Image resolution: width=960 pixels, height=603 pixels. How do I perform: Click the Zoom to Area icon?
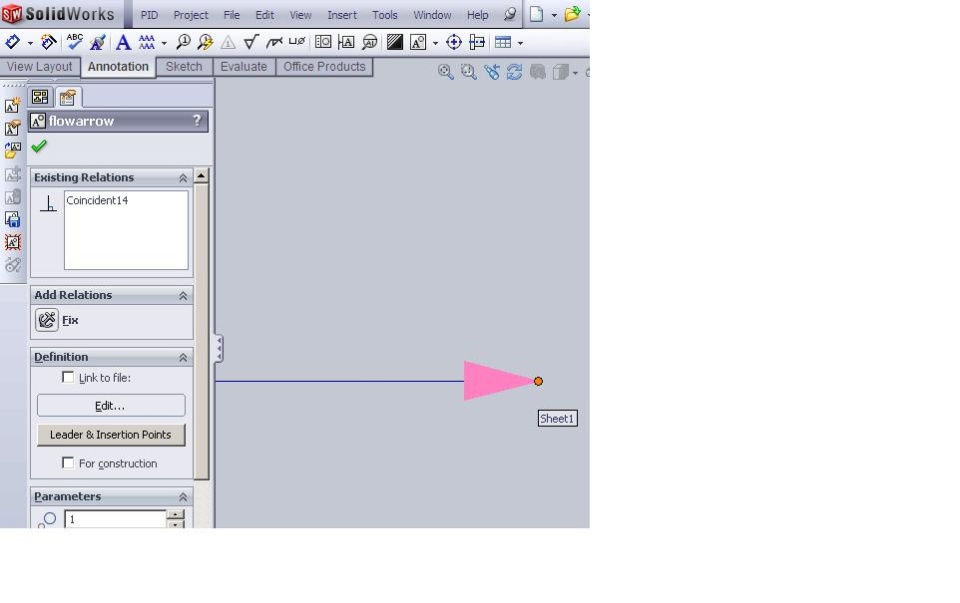468,72
